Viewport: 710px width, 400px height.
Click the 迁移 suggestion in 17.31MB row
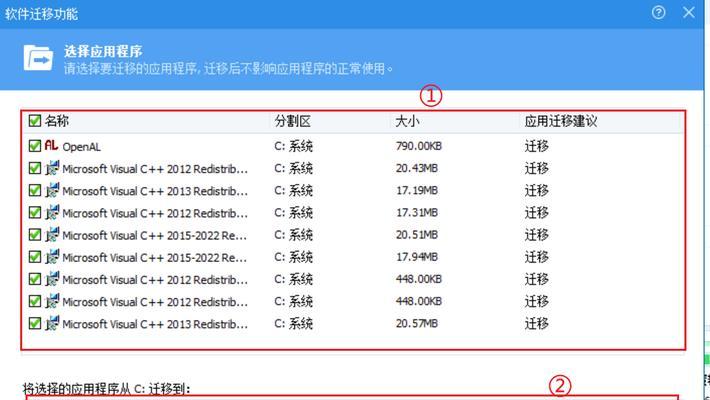pos(537,212)
